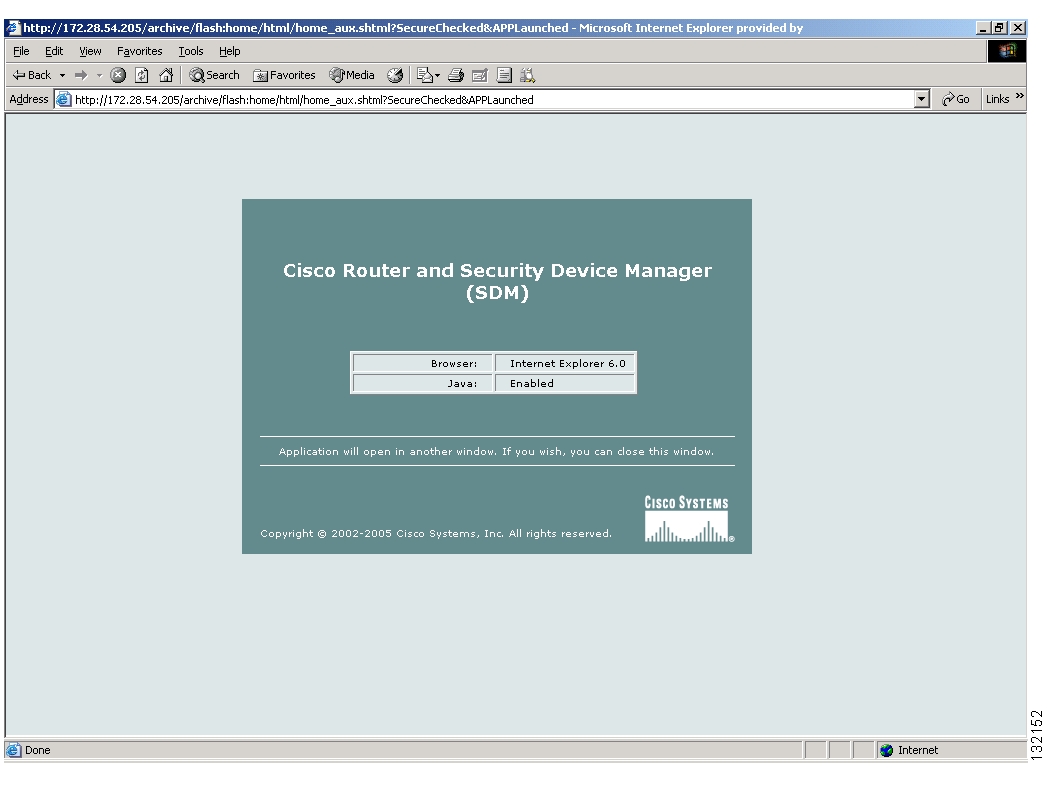Open the Tools menu
Image resolution: width=1050 pixels, height=792 pixels.
[x=190, y=51]
